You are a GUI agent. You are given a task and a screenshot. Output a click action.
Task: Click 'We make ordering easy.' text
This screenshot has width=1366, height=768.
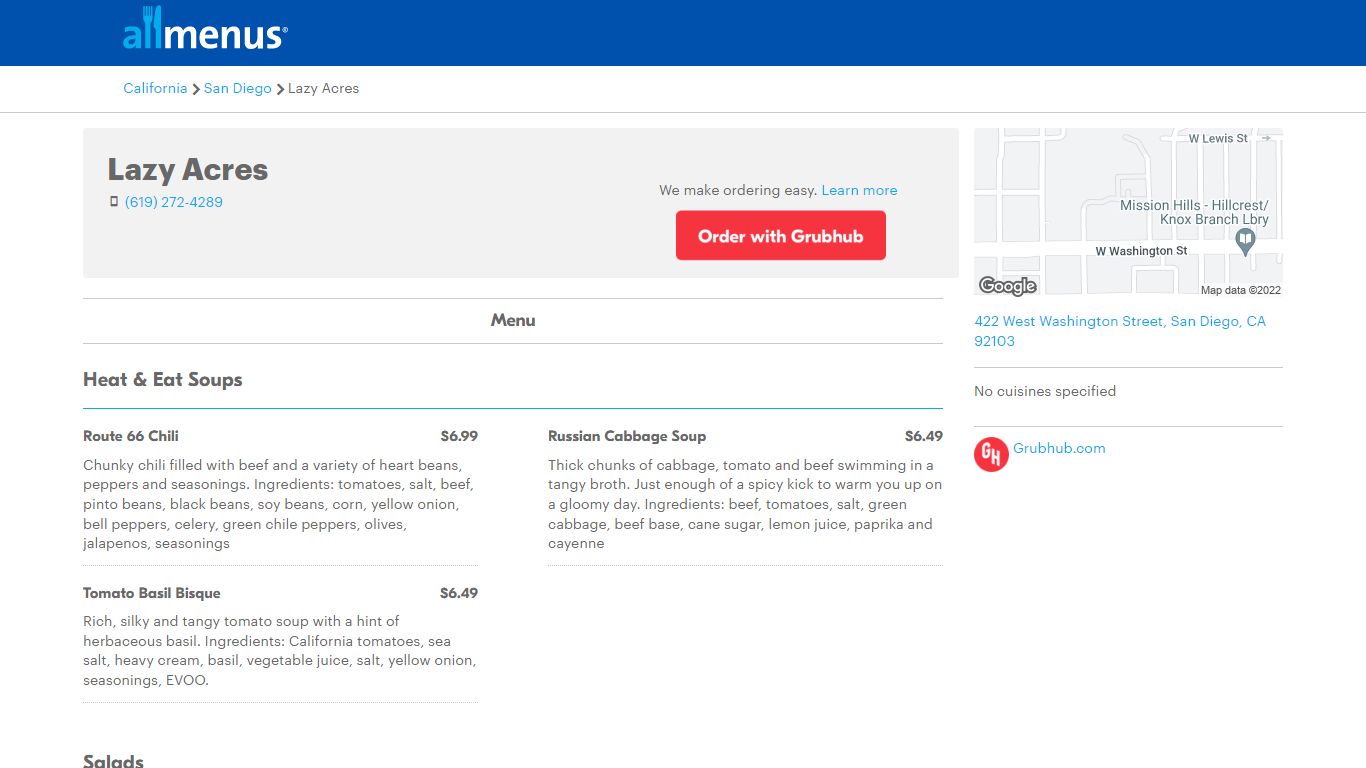coord(738,190)
